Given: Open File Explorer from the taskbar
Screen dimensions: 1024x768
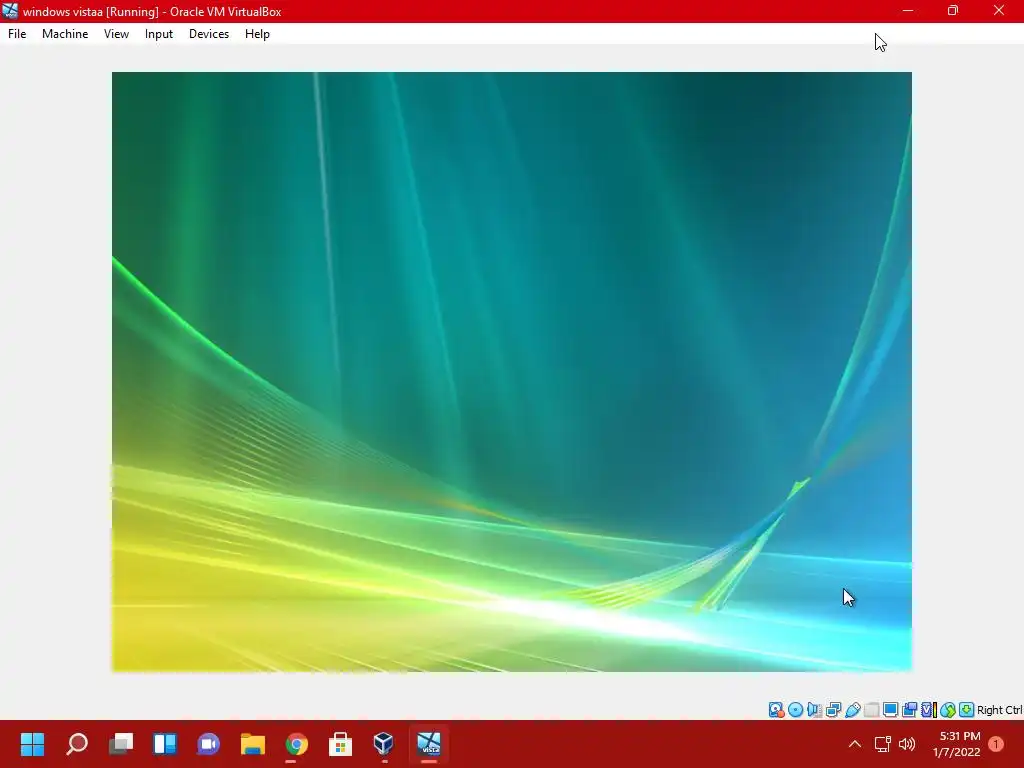Looking at the screenshot, I should coord(252,744).
